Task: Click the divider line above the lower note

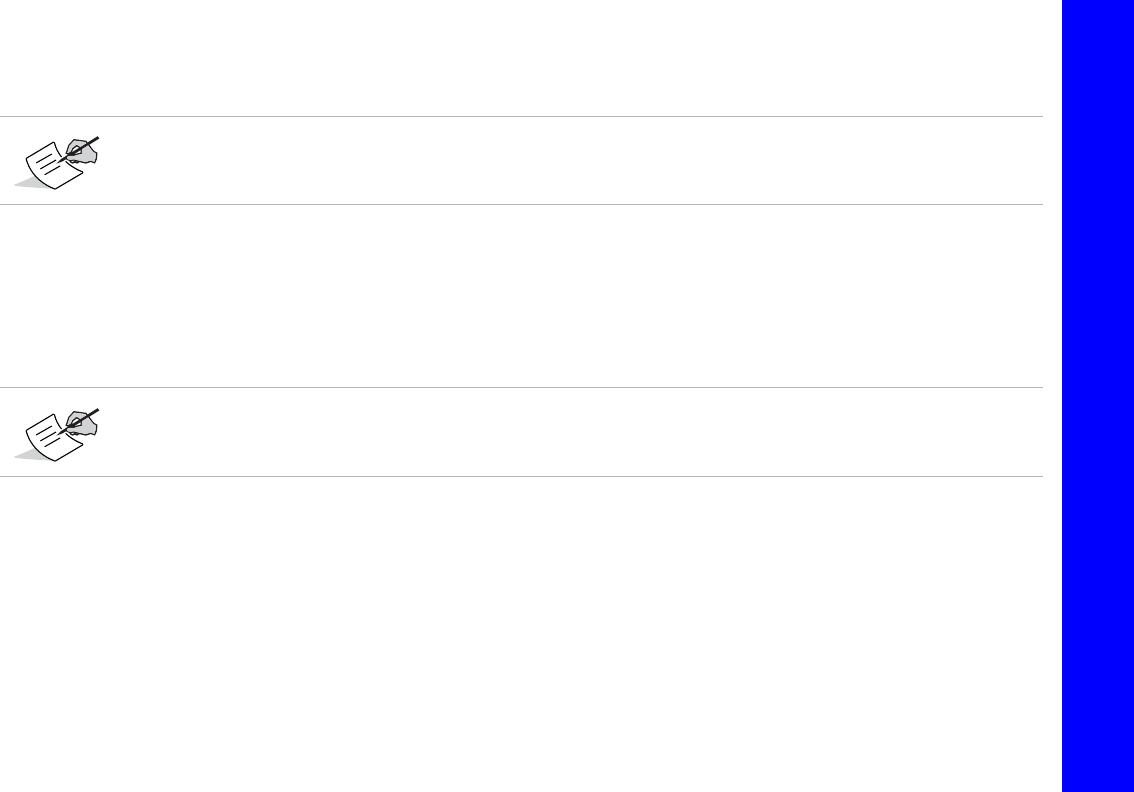Action: (520, 388)
